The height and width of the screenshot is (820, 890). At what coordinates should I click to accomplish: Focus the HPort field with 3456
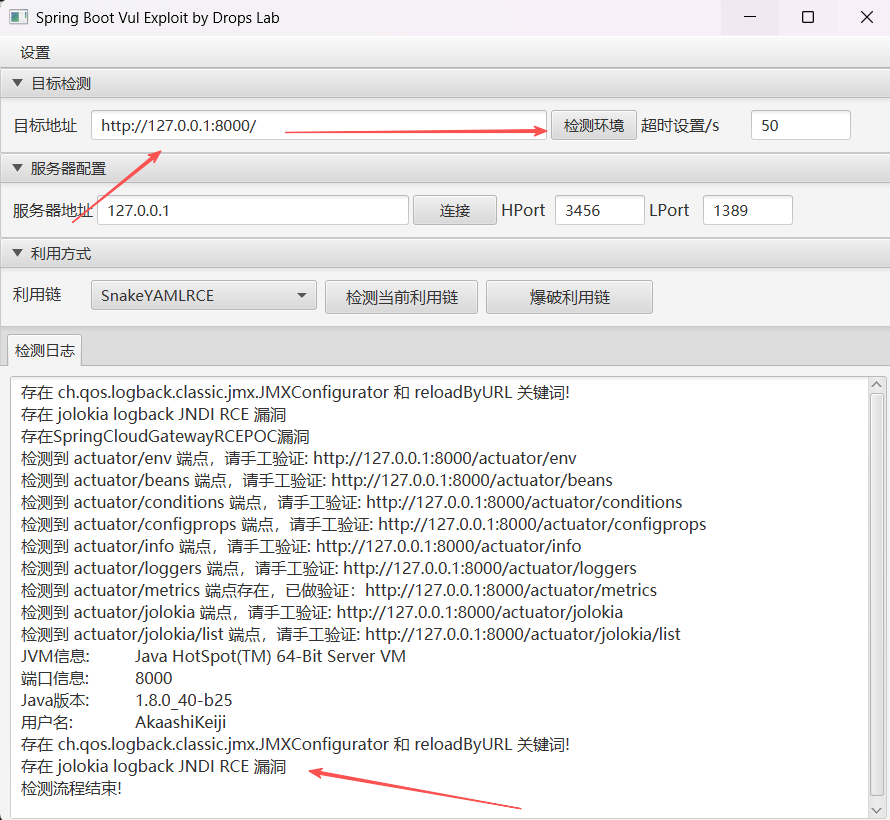(599, 211)
